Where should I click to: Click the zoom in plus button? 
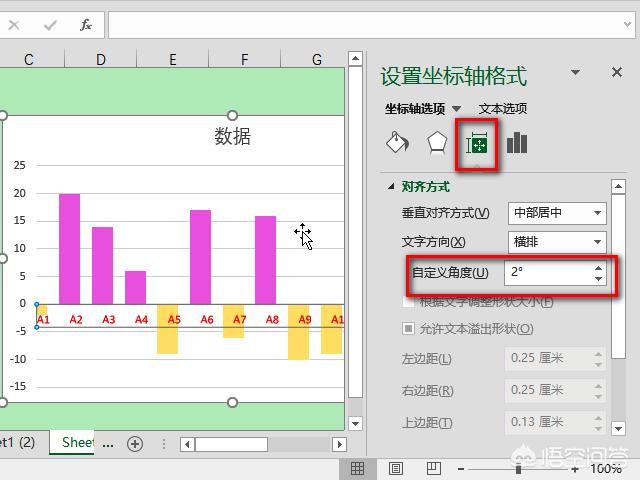click(575, 469)
